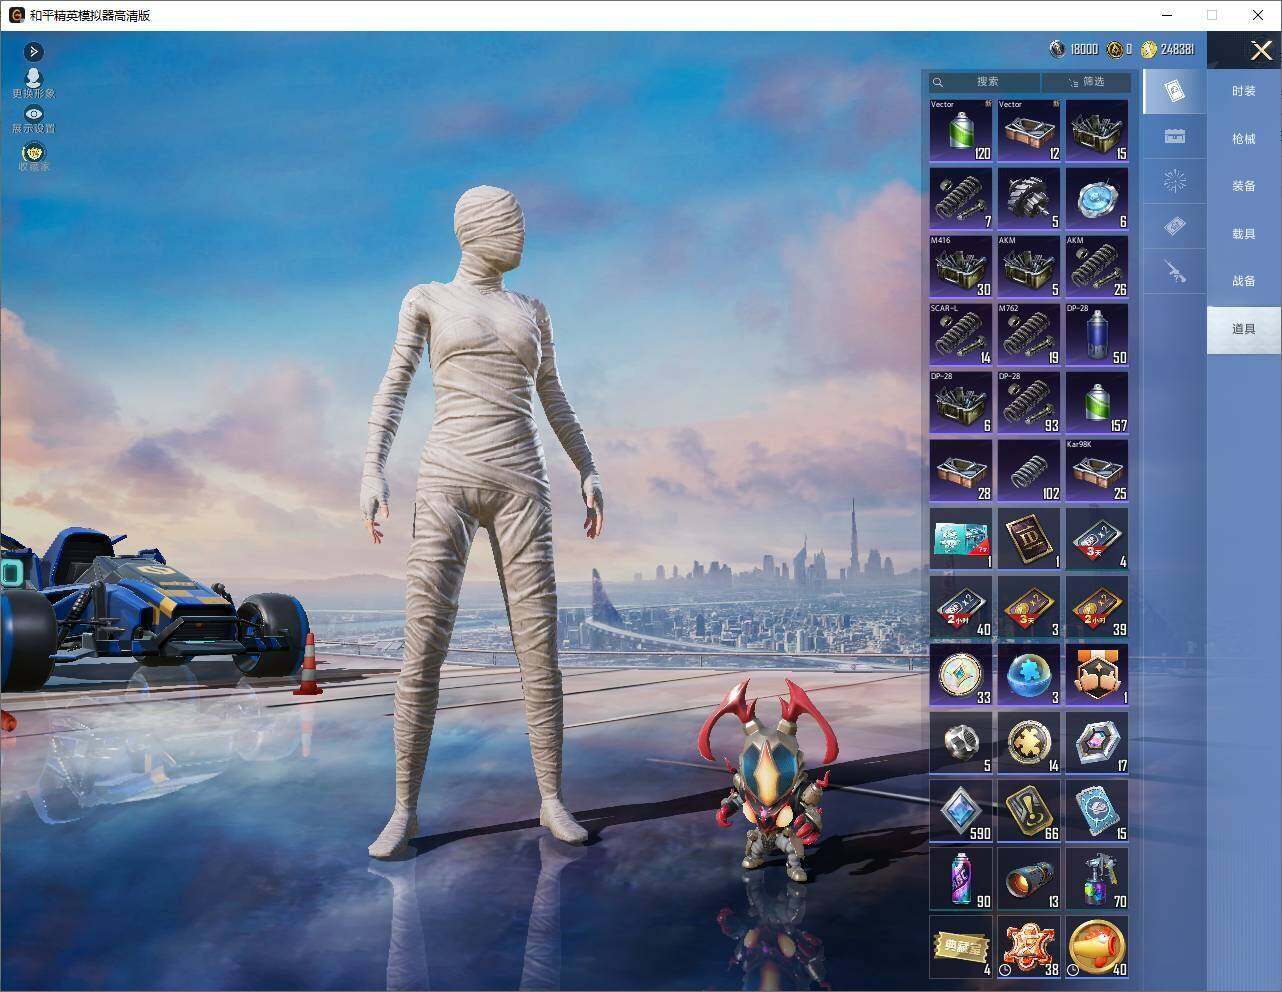Click the 248381 gold coin balance
Viewport: 1282px width, 992px height.
pos(1168,49)
